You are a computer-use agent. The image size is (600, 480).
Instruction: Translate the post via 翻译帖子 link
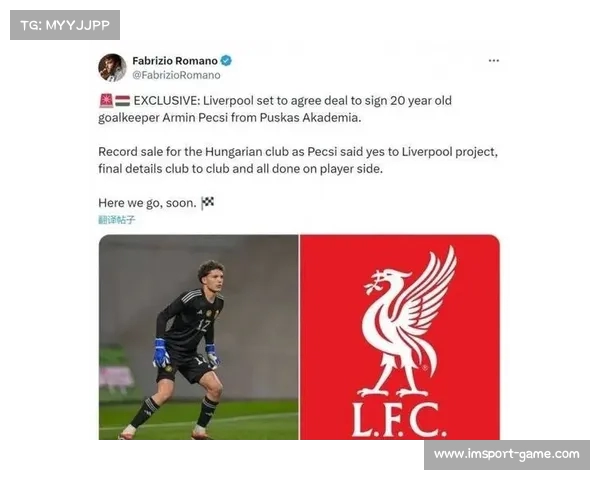(117, 220)
